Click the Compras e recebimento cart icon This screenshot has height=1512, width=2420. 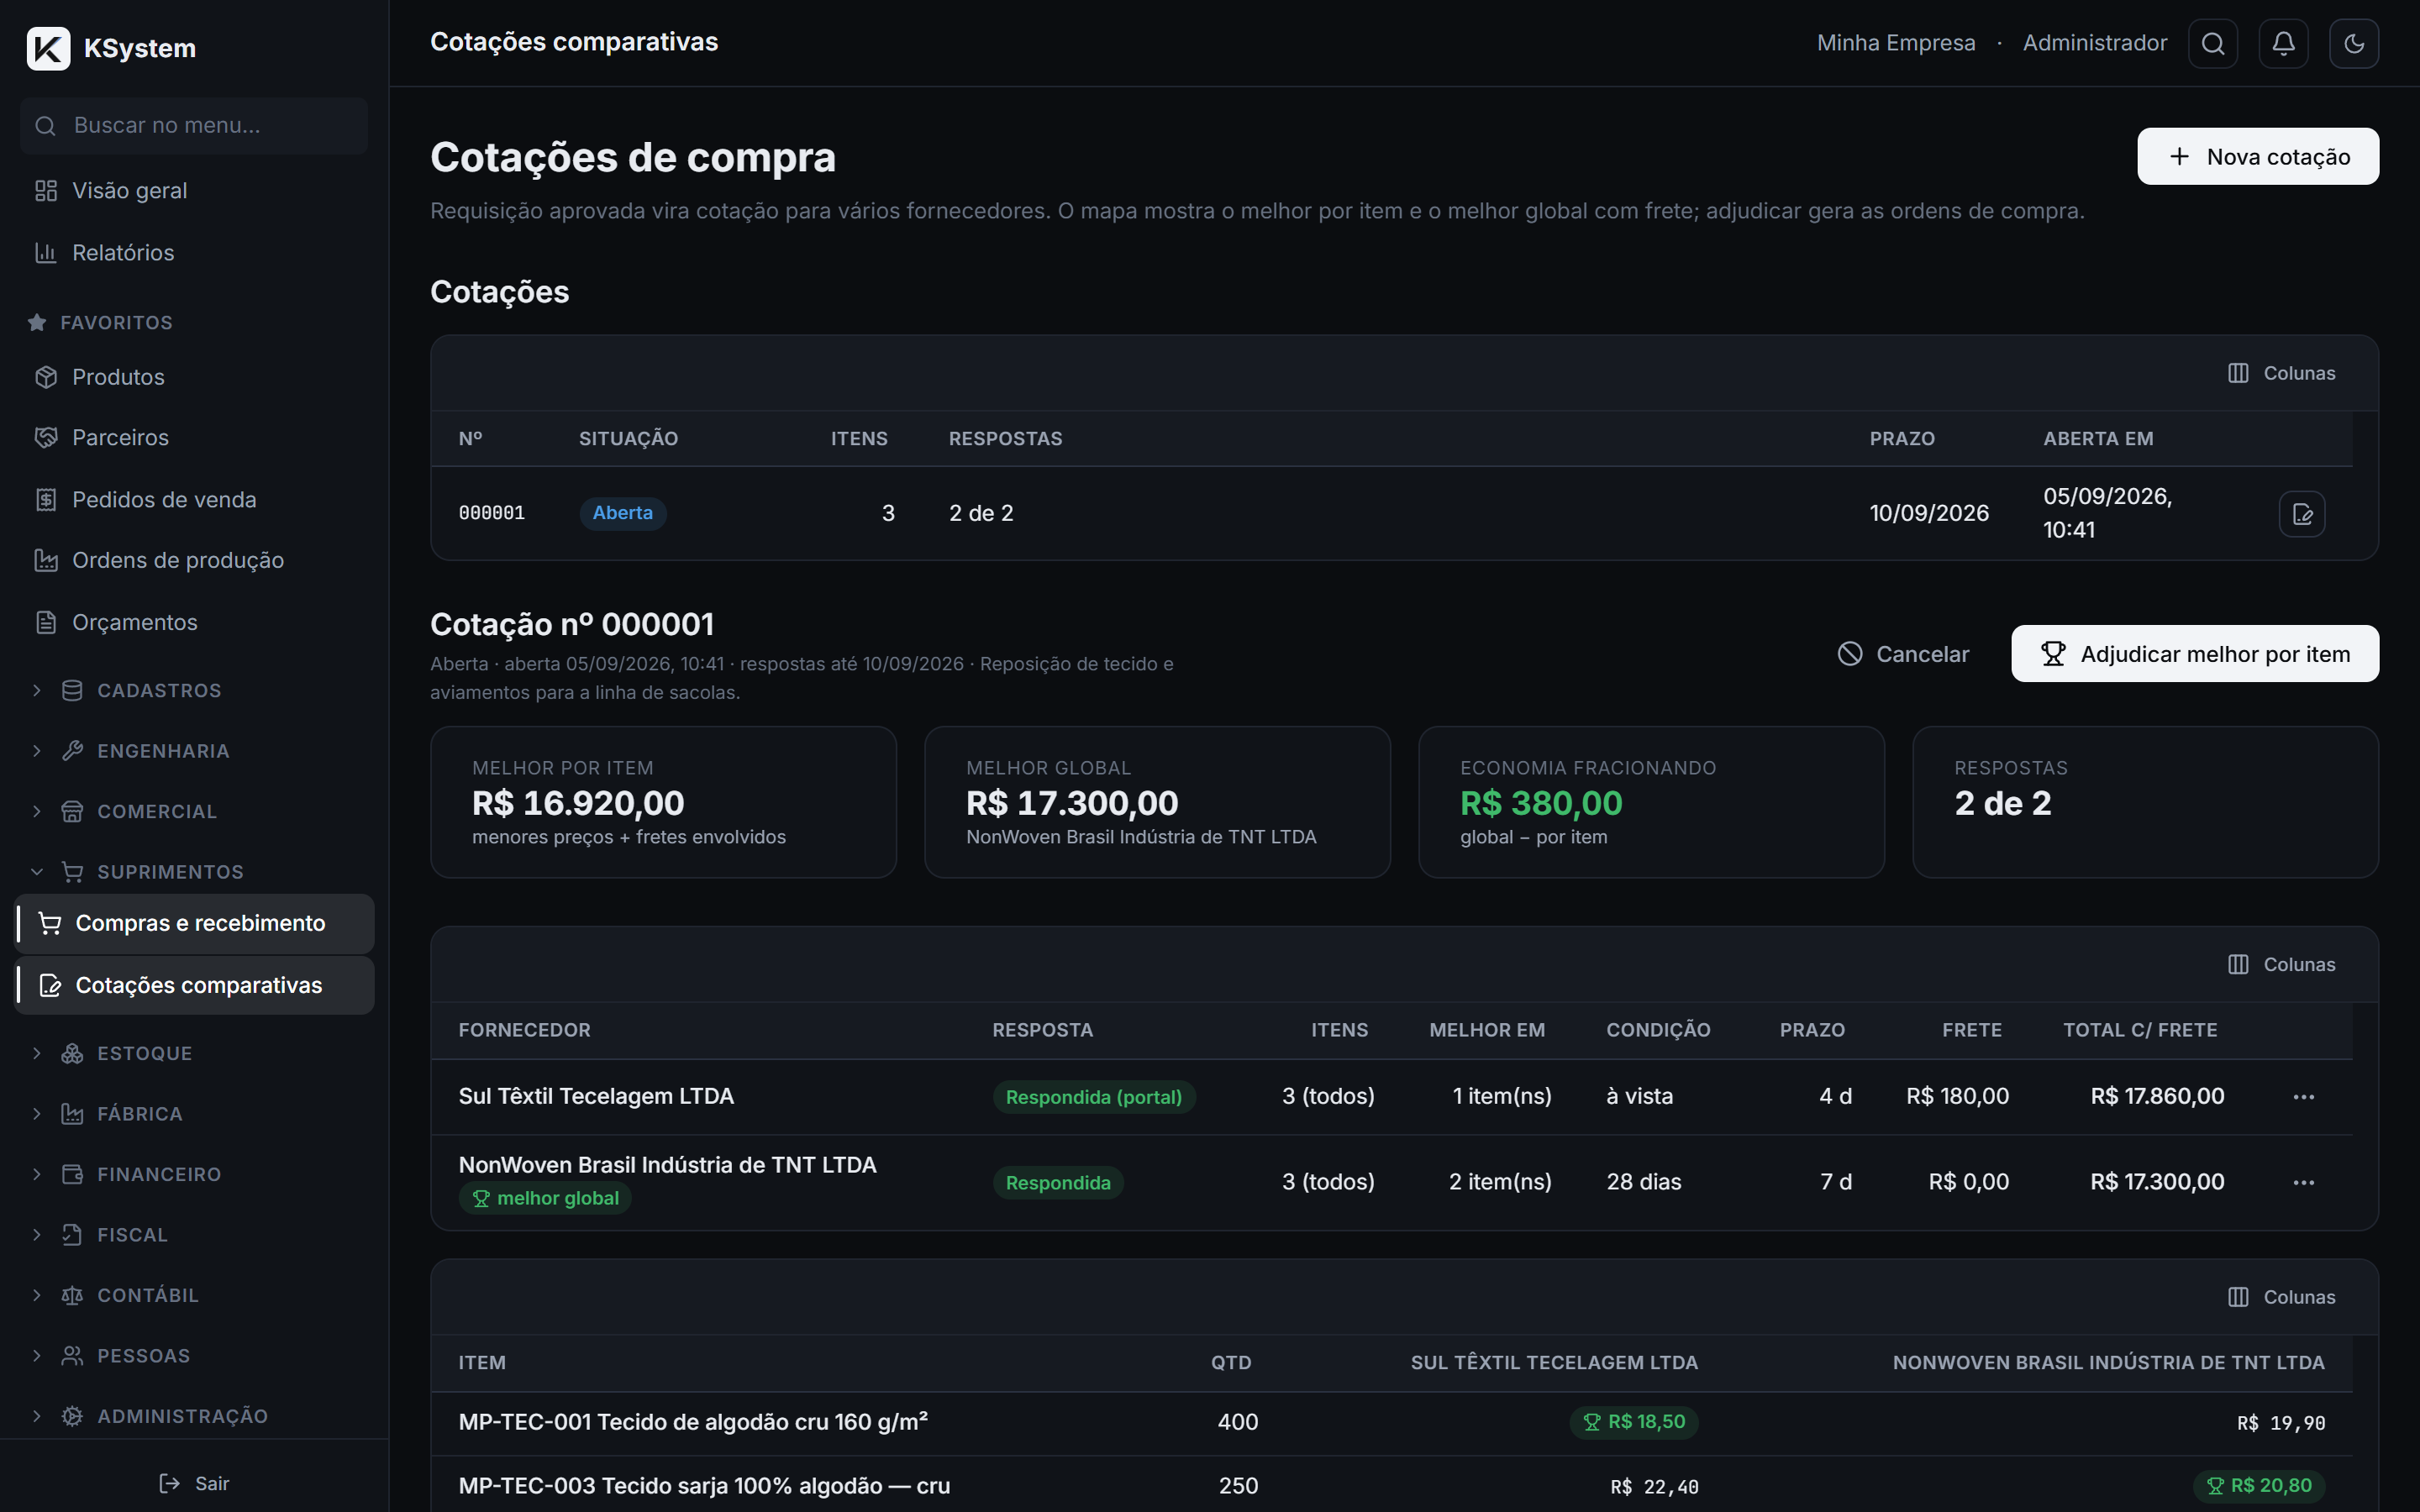point(50,924)
